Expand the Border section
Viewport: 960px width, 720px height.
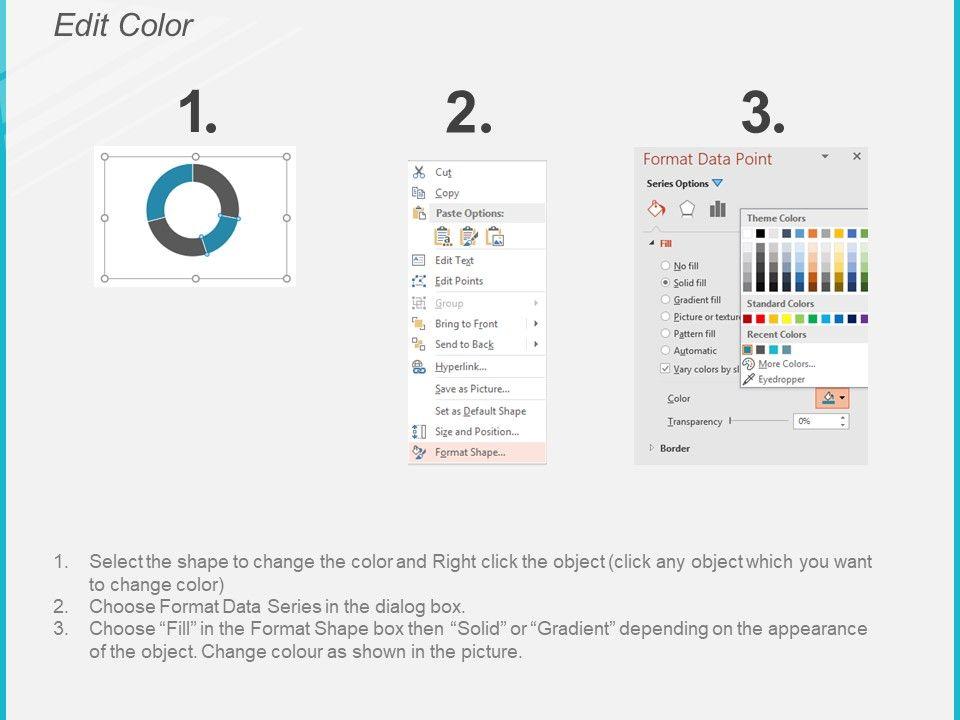point(653,448)
